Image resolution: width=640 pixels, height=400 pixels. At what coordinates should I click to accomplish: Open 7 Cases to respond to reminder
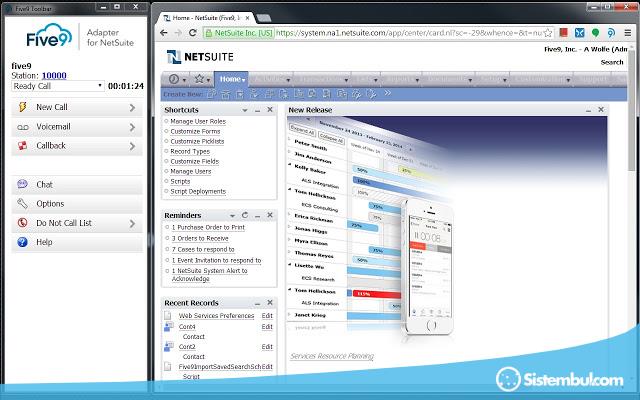[203, 249]
